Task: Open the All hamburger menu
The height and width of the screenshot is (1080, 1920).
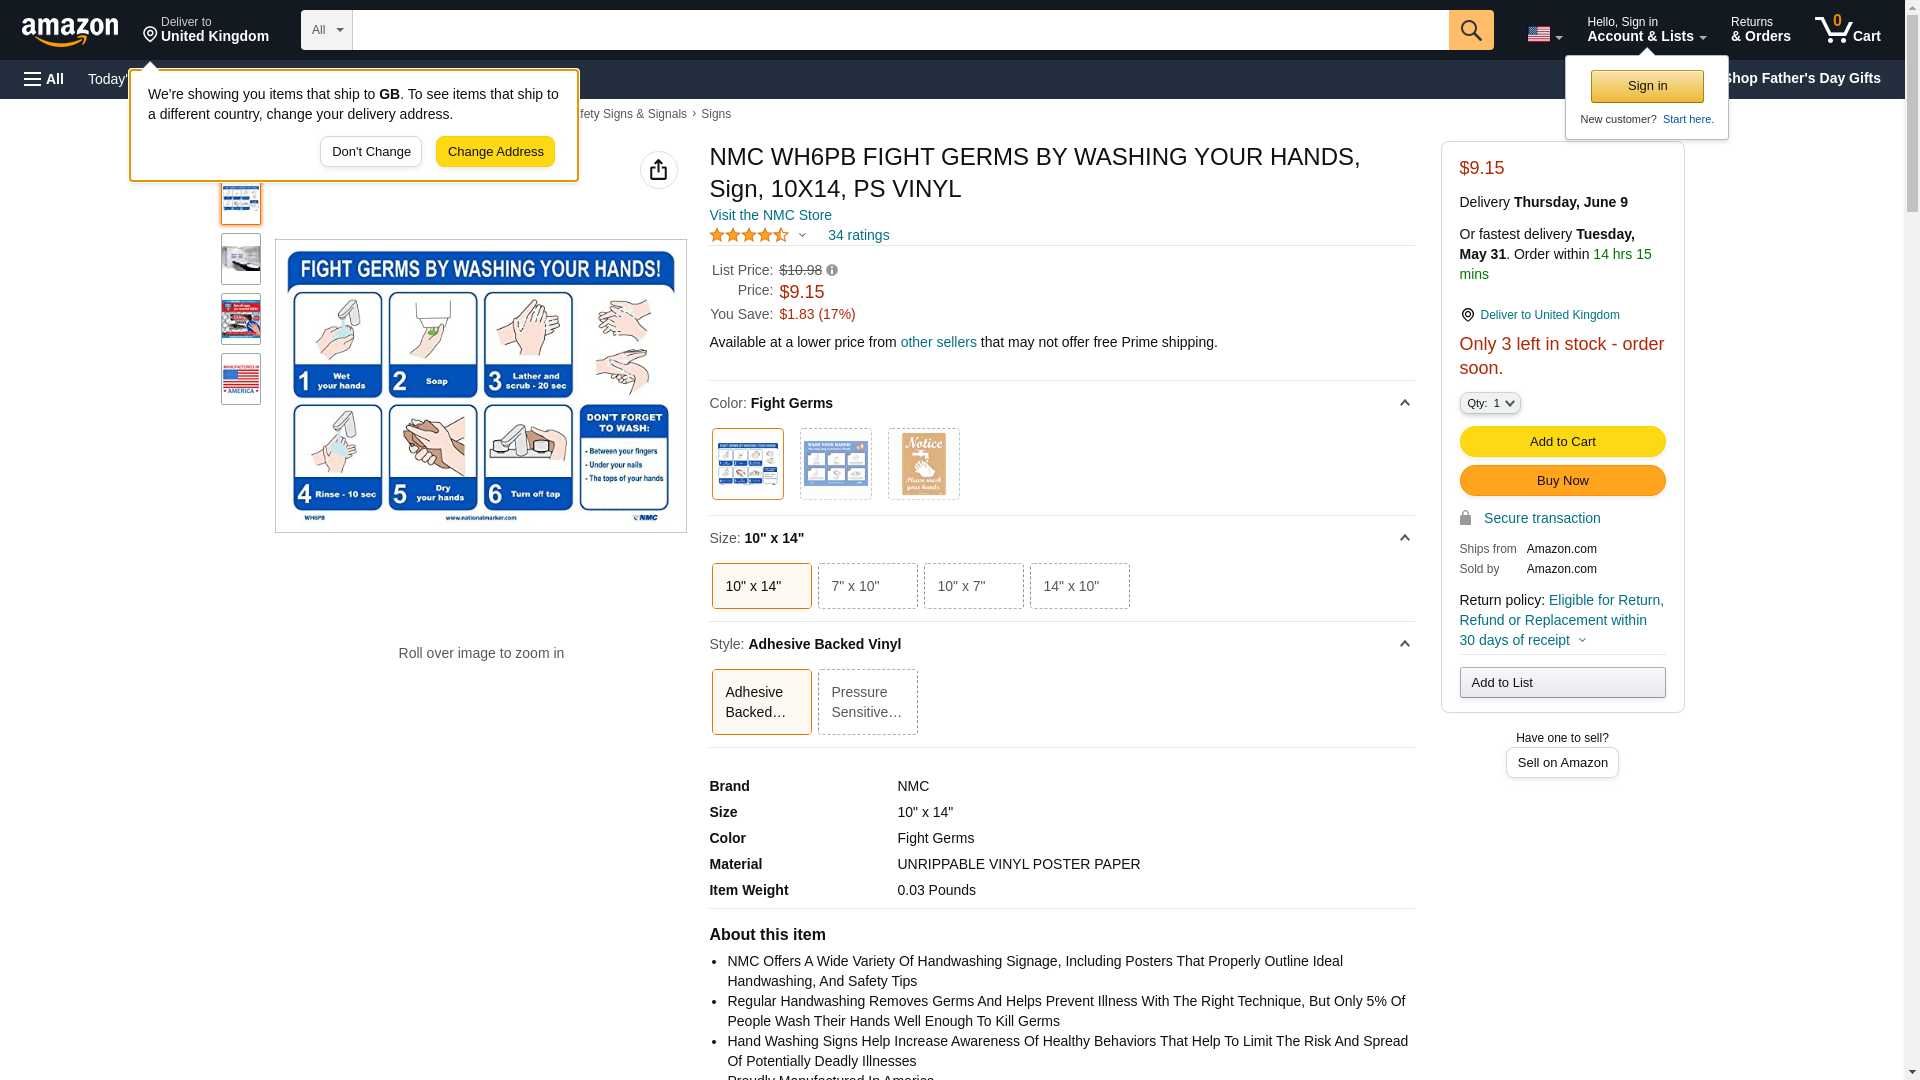Action: click(x=44, y=79)
